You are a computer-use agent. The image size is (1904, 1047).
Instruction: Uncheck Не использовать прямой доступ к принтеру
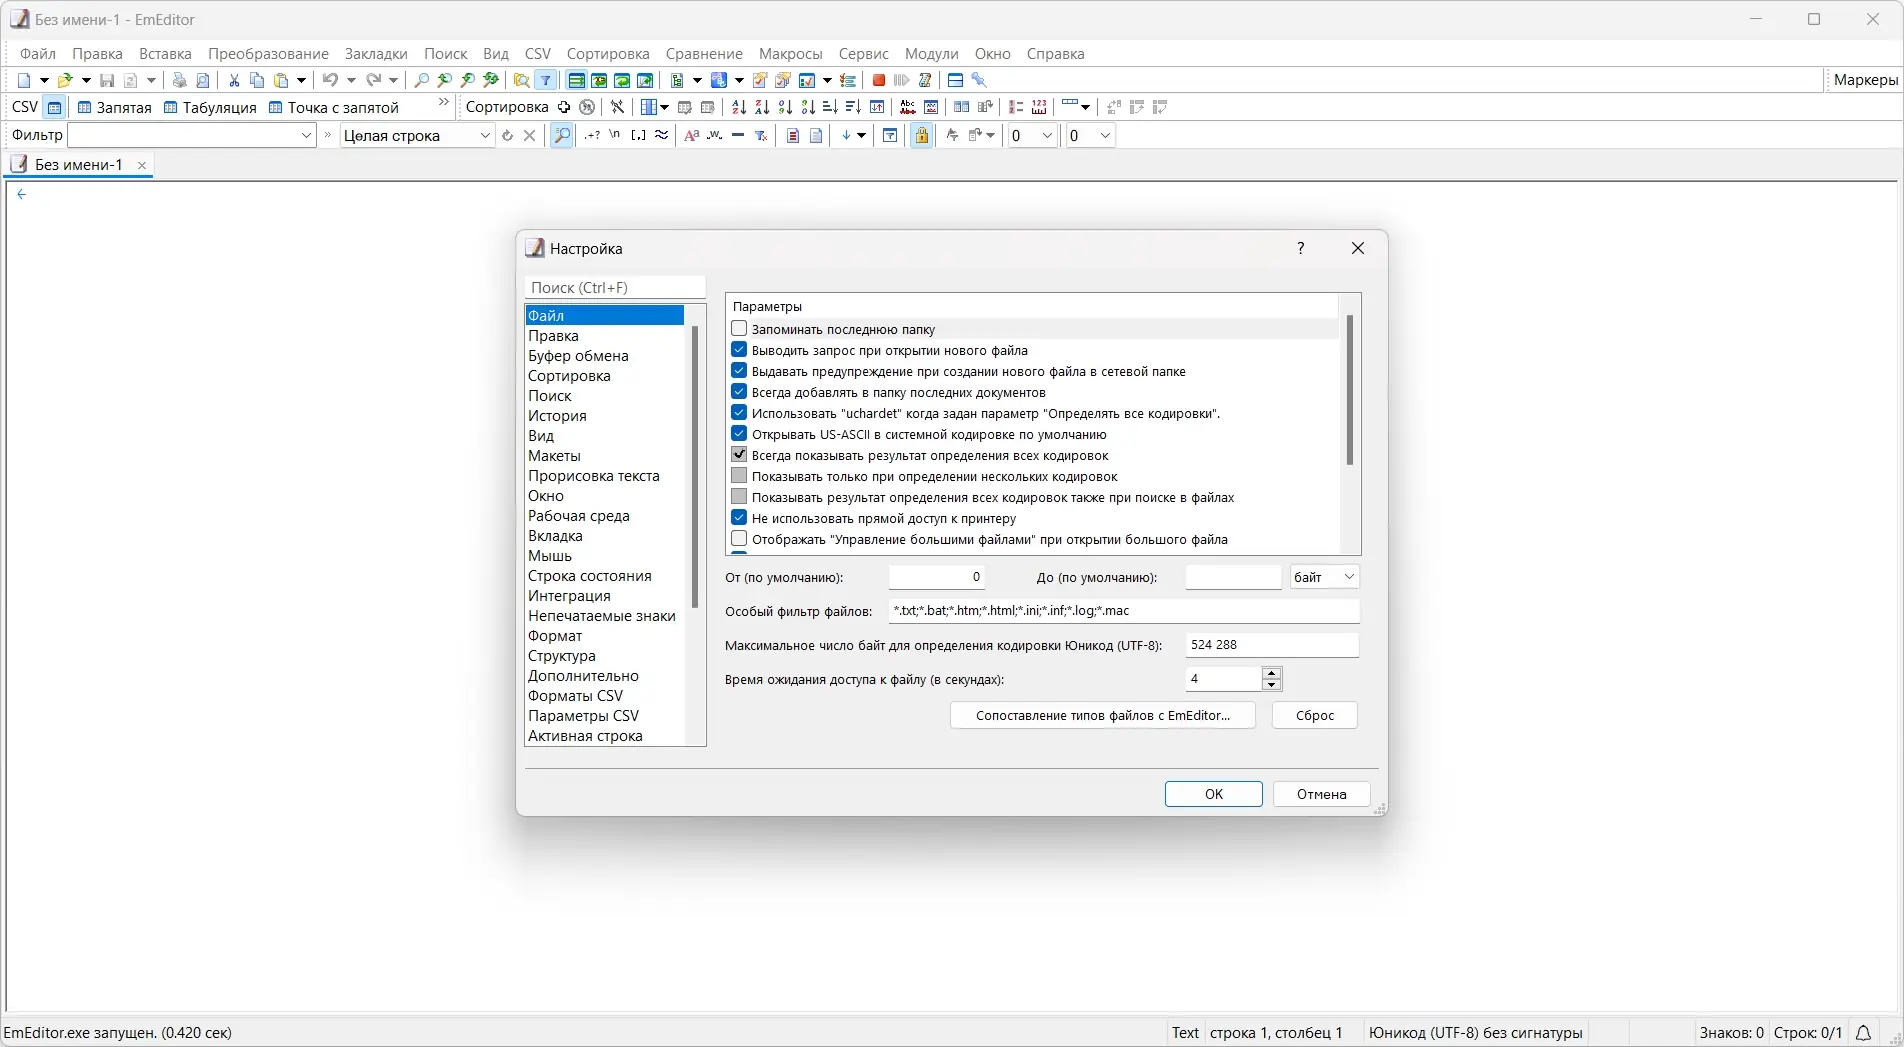[739, 518]
